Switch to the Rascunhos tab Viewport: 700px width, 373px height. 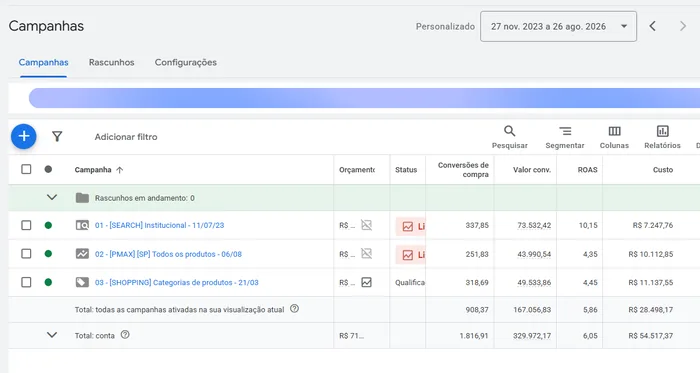pos(112,62)
